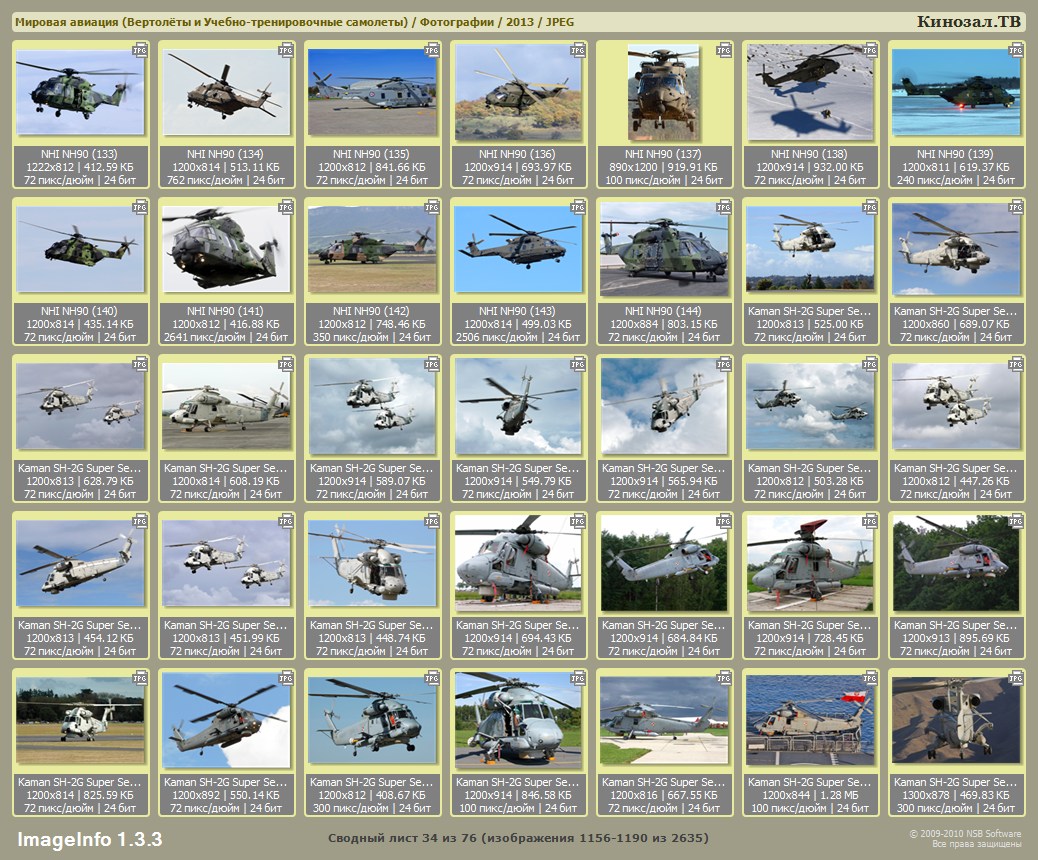Click the JPG badge on NHI NH90 (141)
Viewport: 1038px width, 860px height.
286,207
